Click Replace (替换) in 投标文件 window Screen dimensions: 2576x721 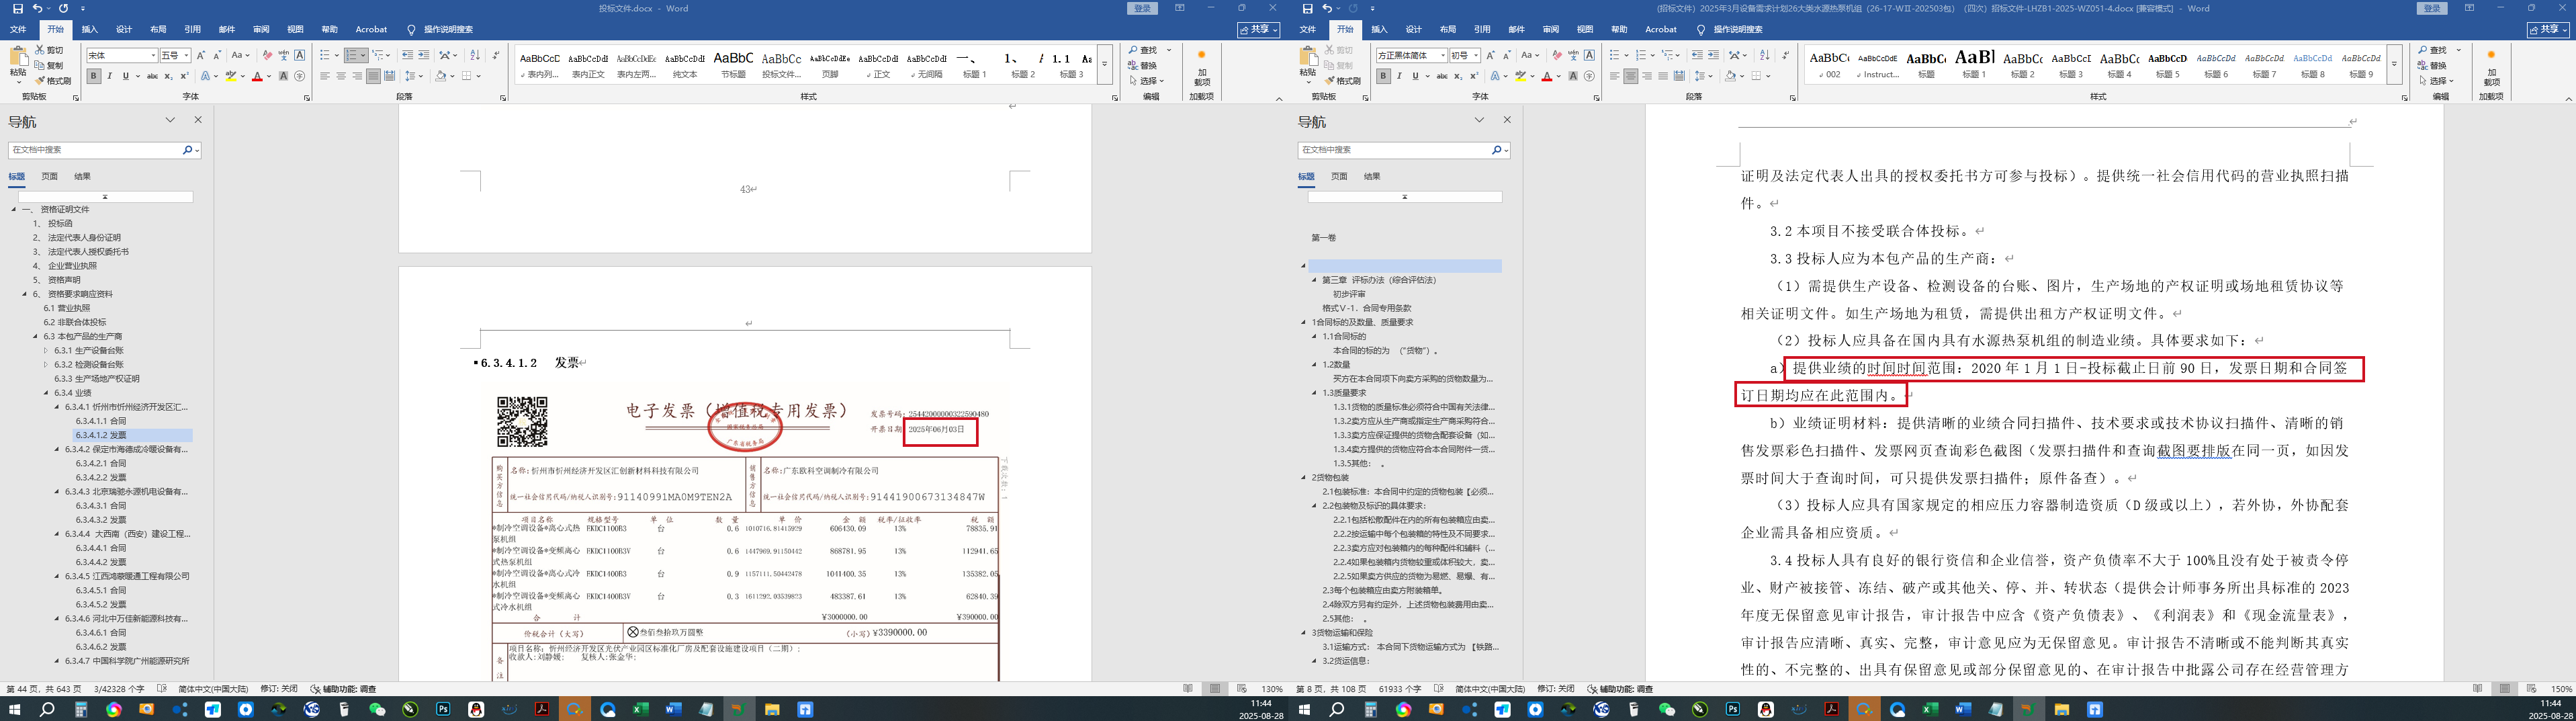(1143, 66)
